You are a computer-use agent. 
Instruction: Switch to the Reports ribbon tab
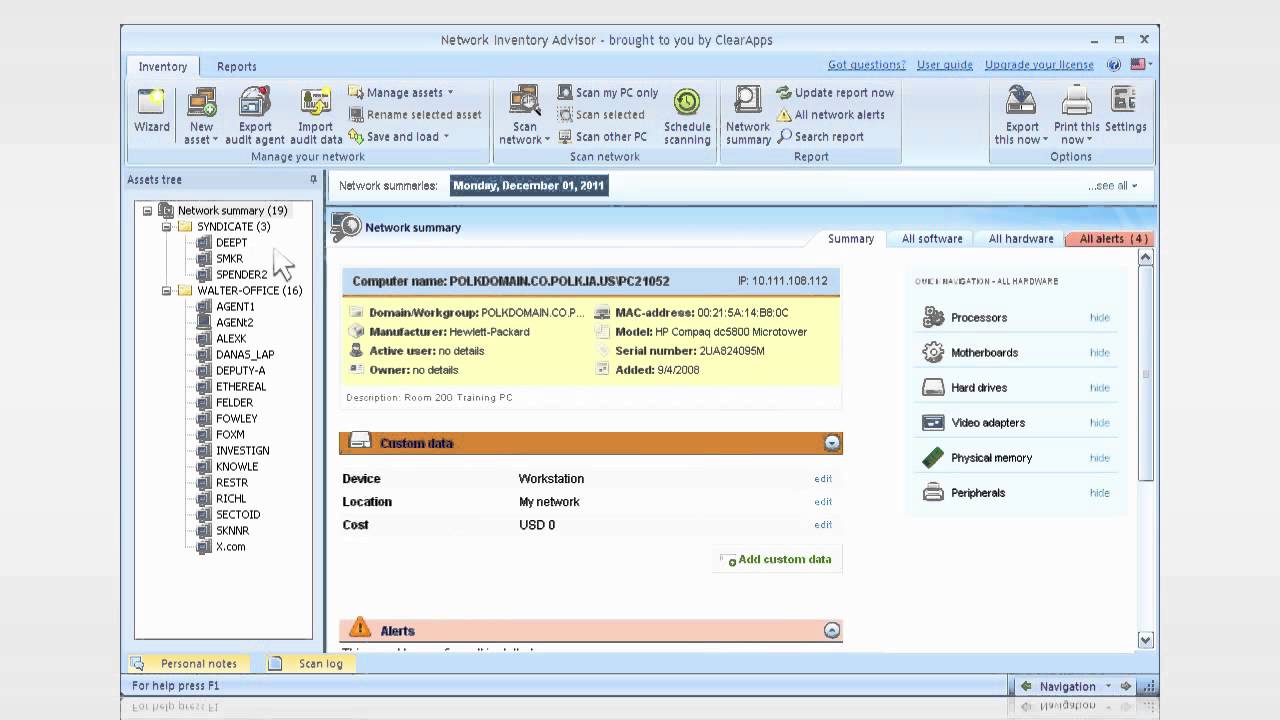pos(237,66)
